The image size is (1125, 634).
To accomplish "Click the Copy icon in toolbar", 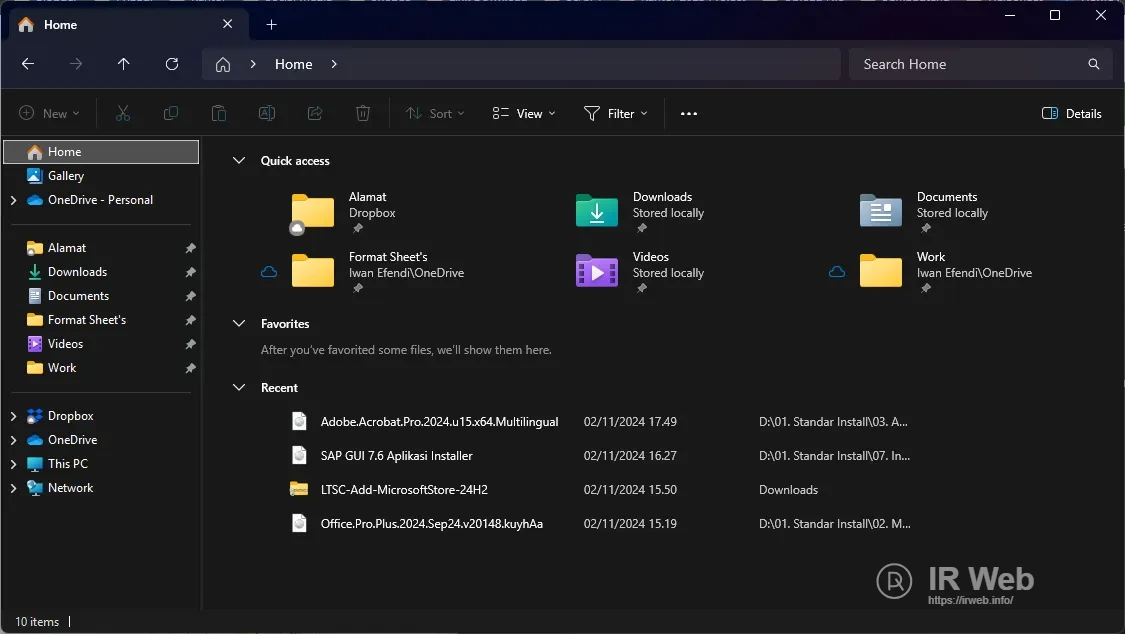I will tap(171, 113).
